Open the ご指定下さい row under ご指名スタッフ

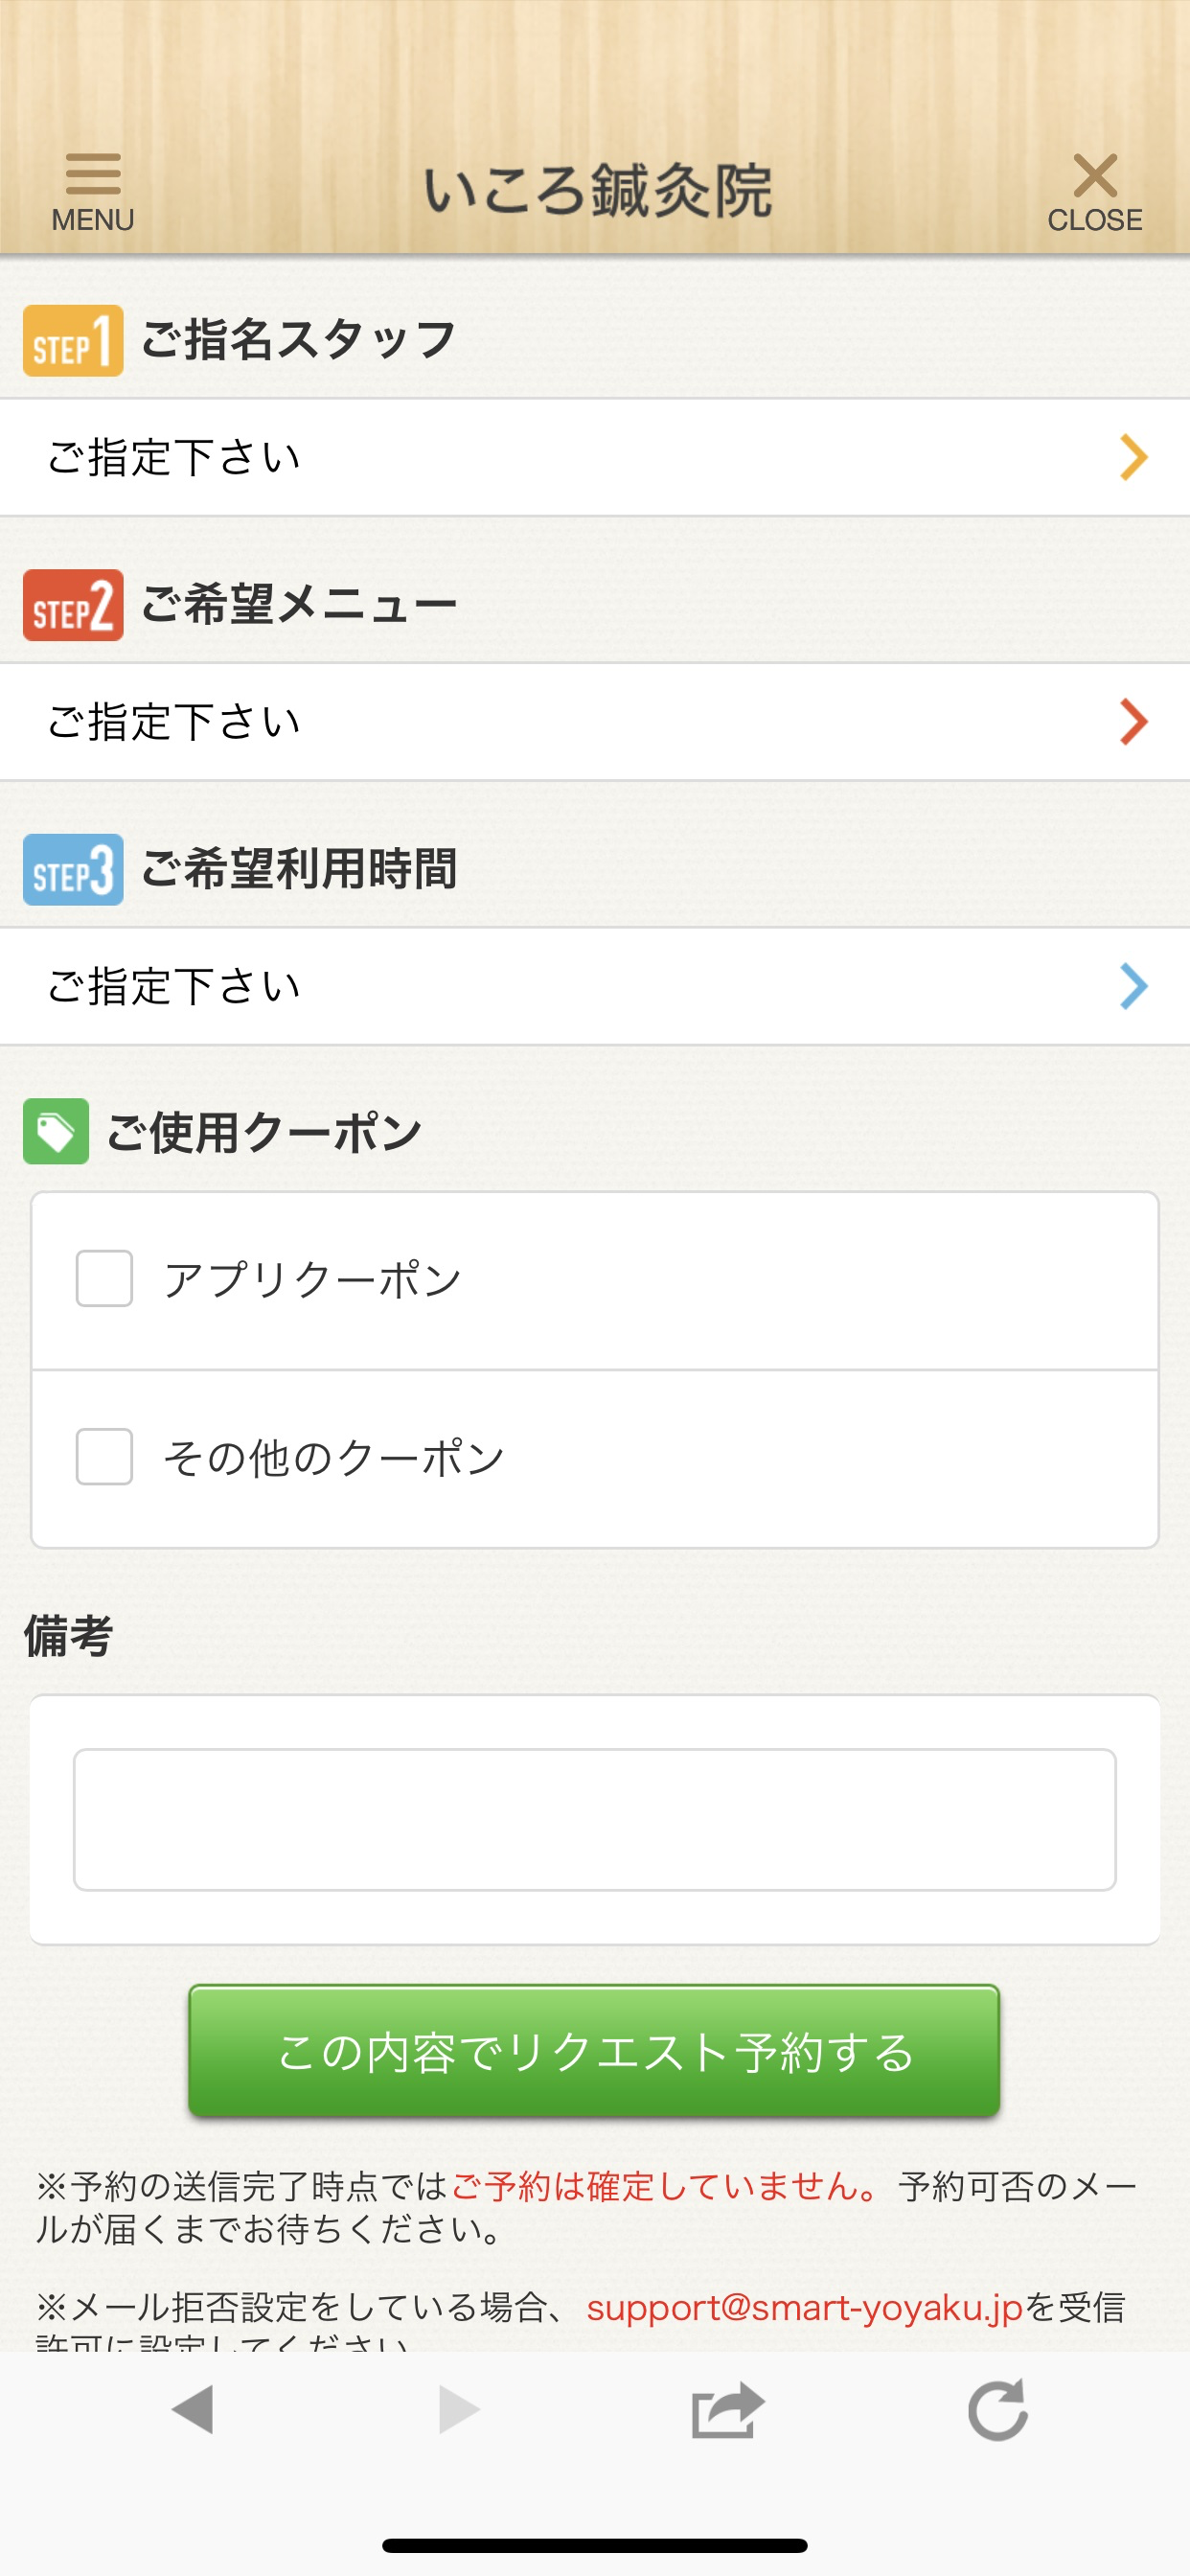coord(595,458)
